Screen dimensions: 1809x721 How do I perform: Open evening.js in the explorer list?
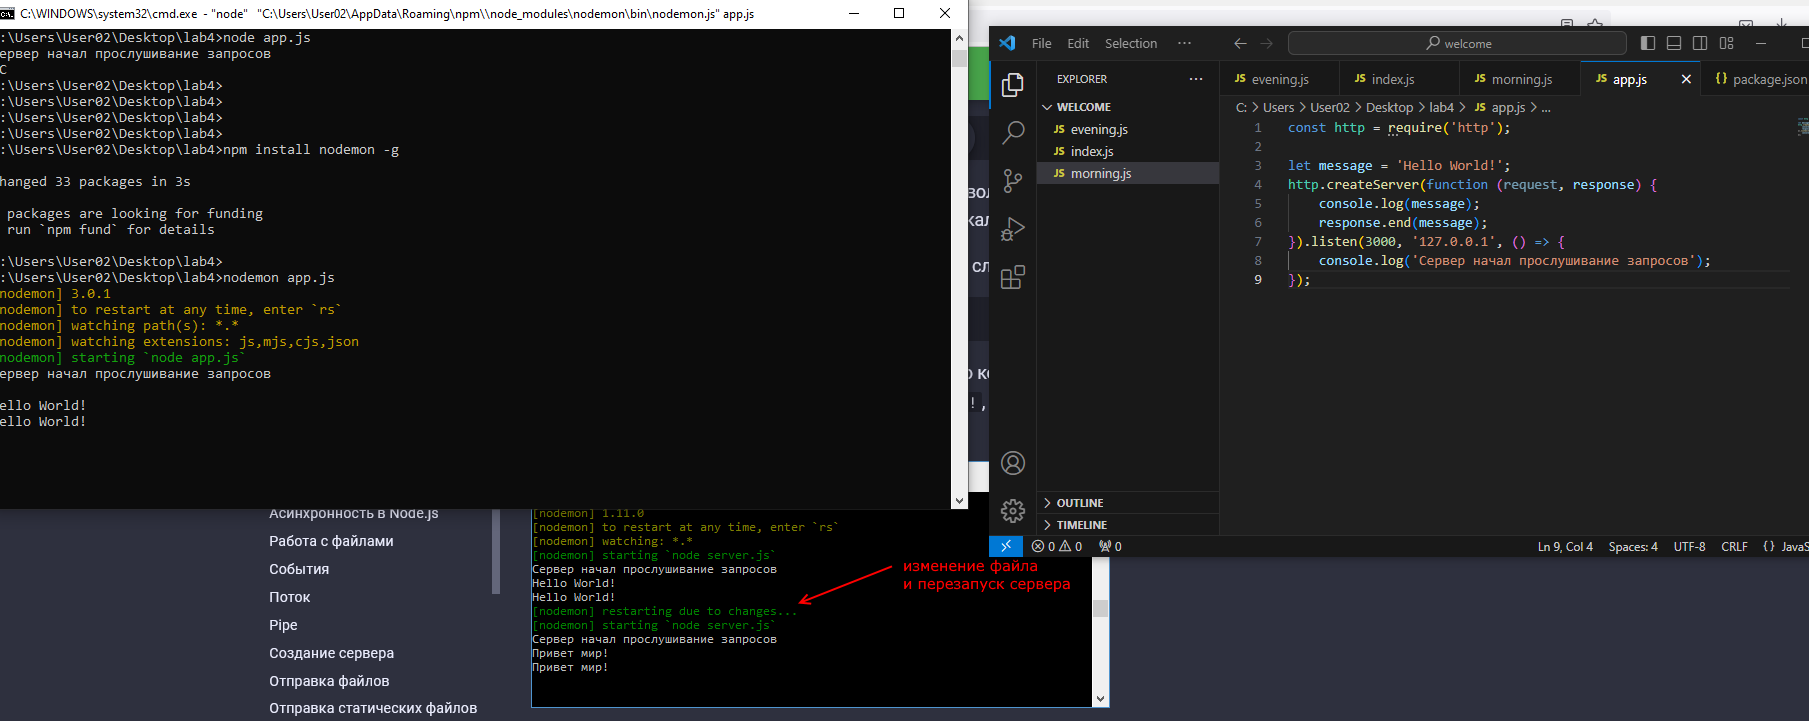point(1099,129)
